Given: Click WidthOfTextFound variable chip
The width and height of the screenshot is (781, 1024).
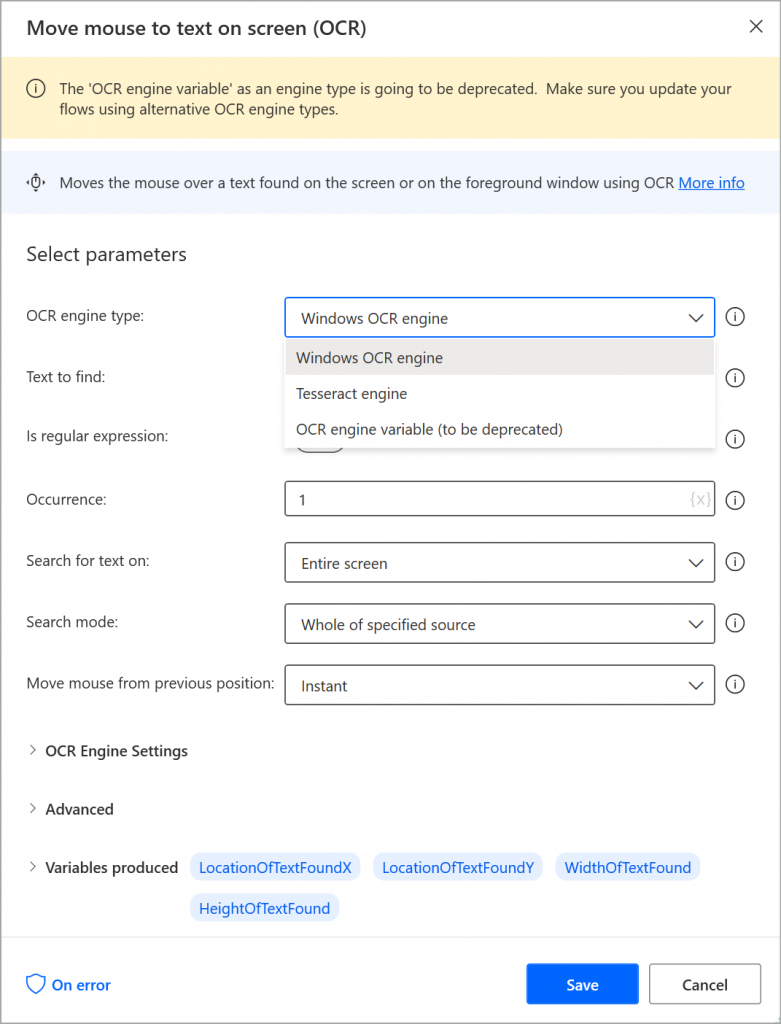Looking at the screenshot, I should click(628, 867).
